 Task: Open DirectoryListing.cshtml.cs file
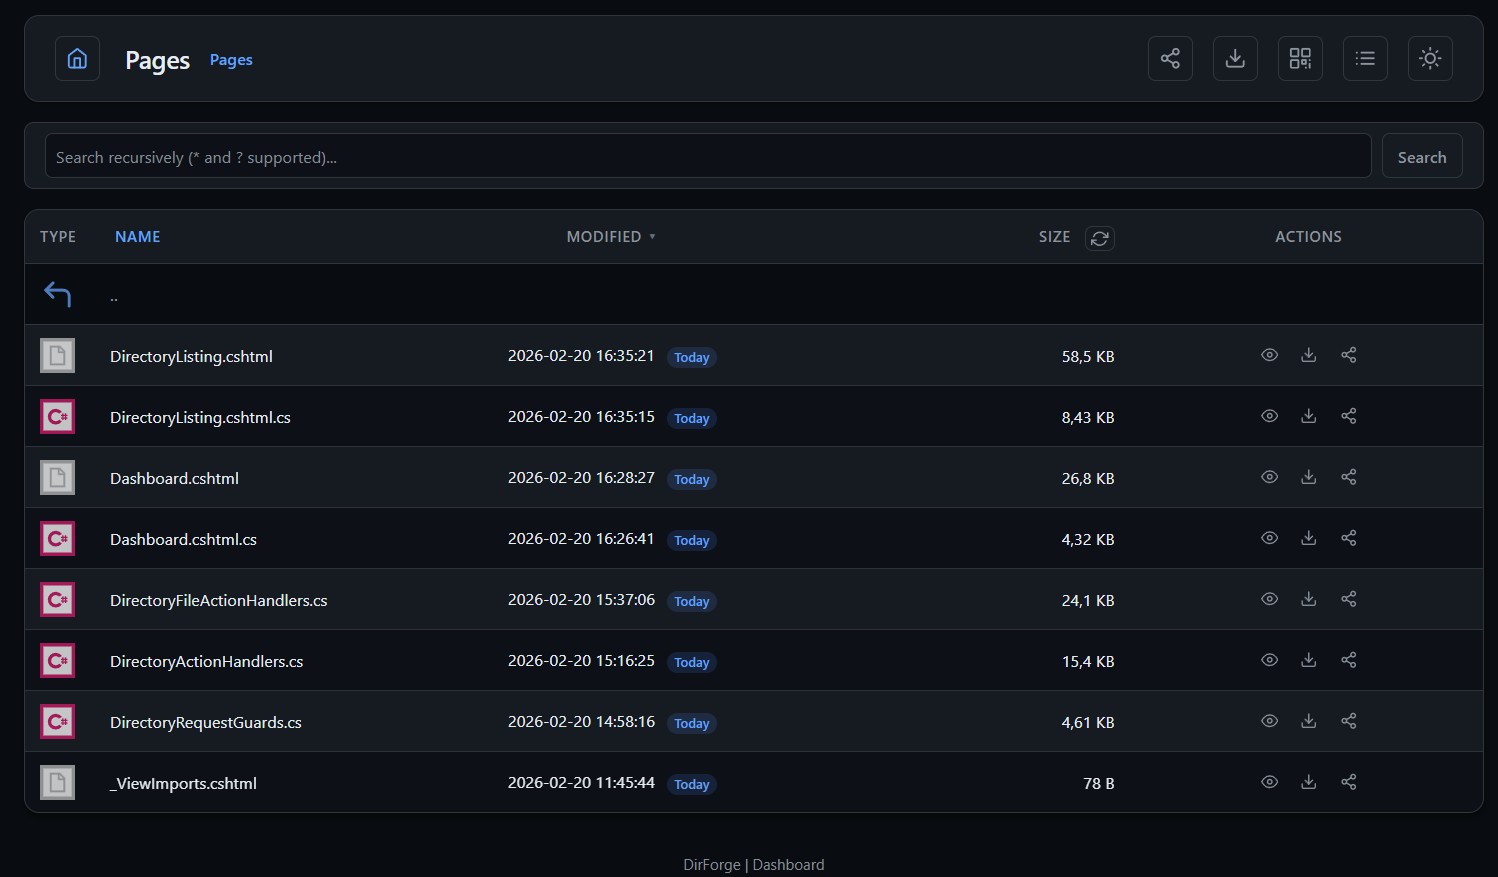[x=200, y=417]
